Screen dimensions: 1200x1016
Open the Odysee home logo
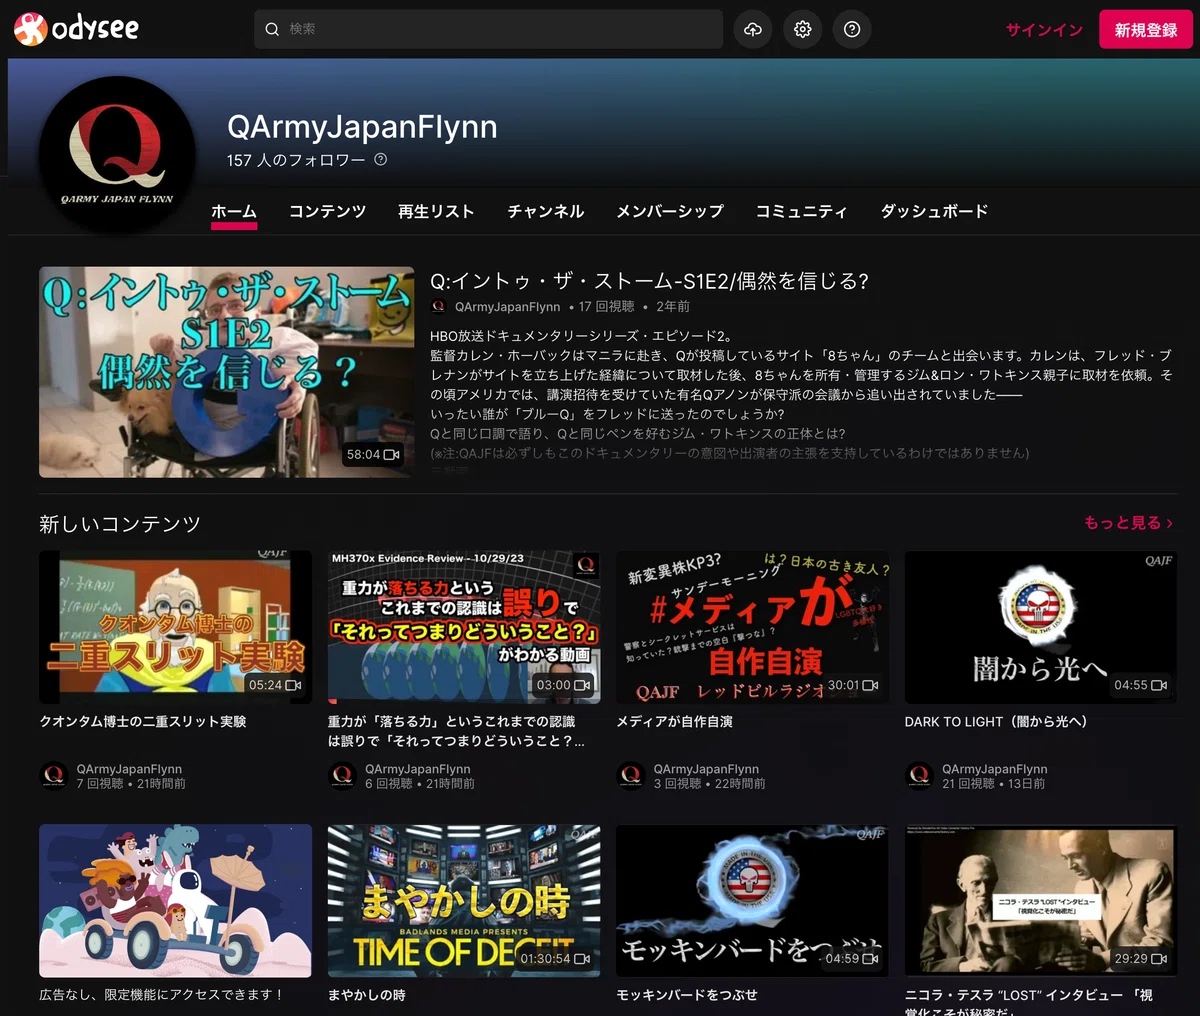point(77,29)
